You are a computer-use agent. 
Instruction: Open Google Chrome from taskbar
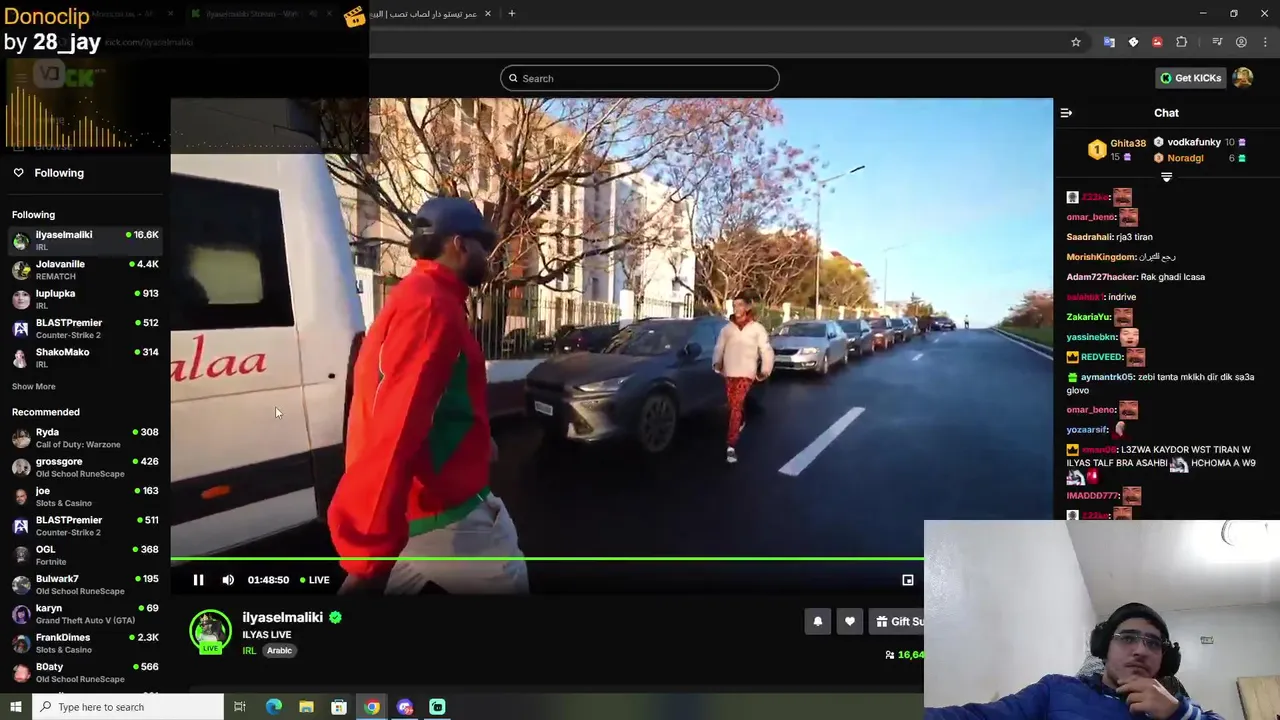point(371,707)
